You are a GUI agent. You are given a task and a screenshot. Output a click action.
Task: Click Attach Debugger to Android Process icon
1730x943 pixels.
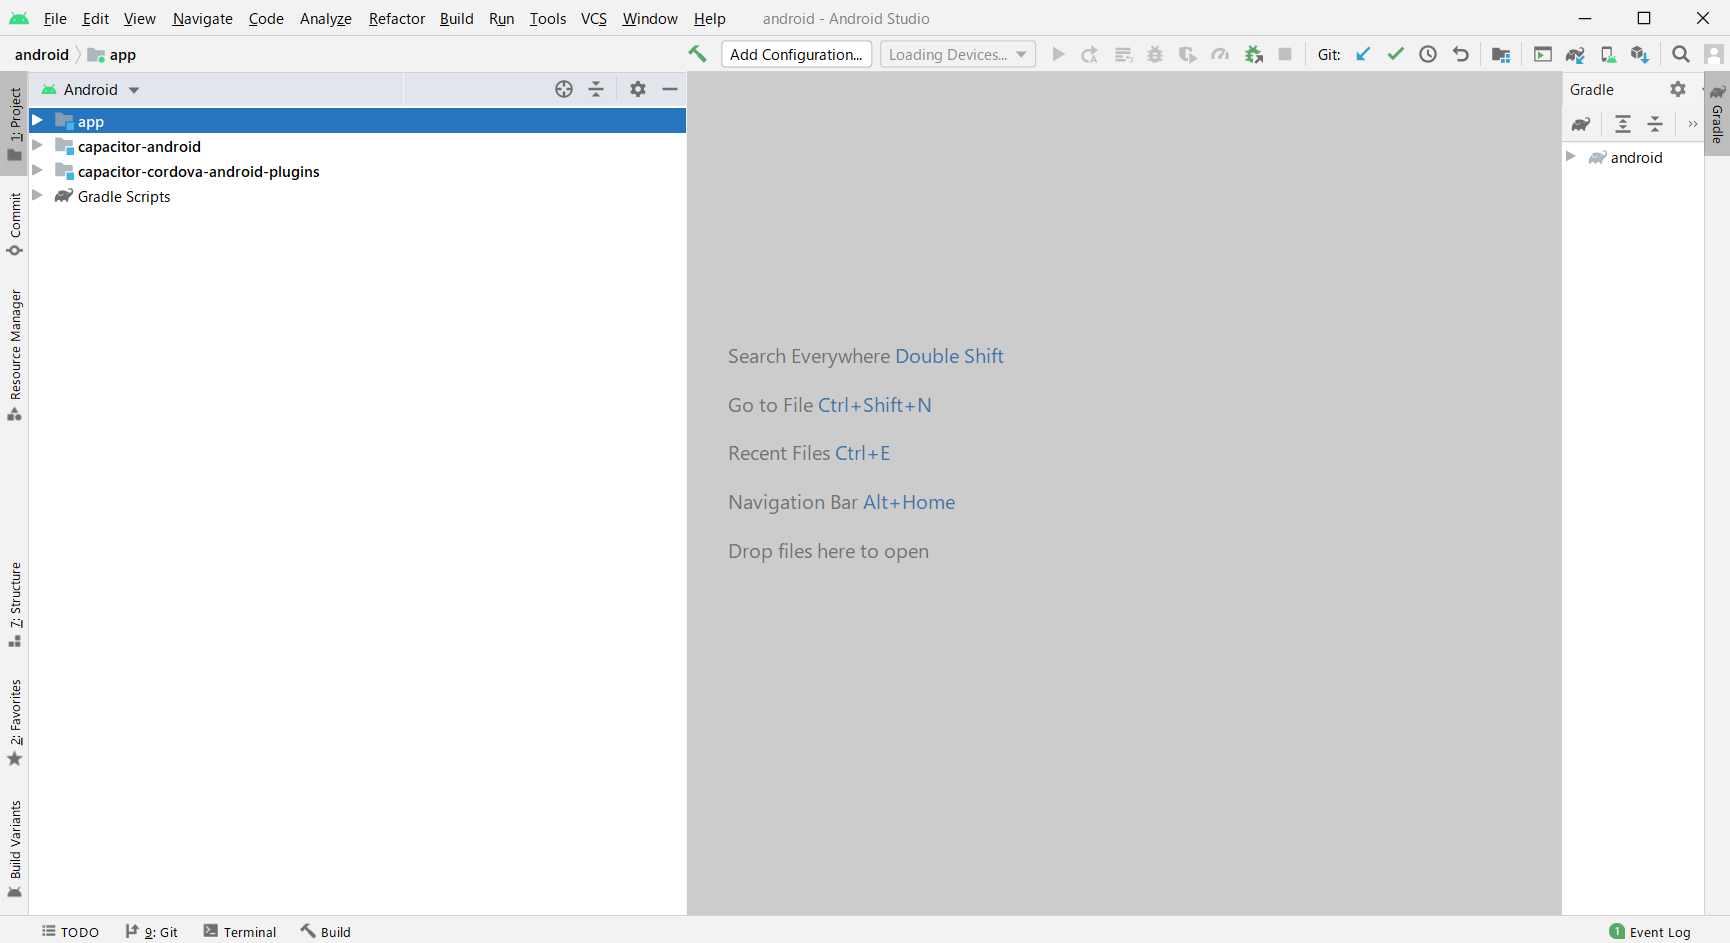click(x=1253, y=54)
